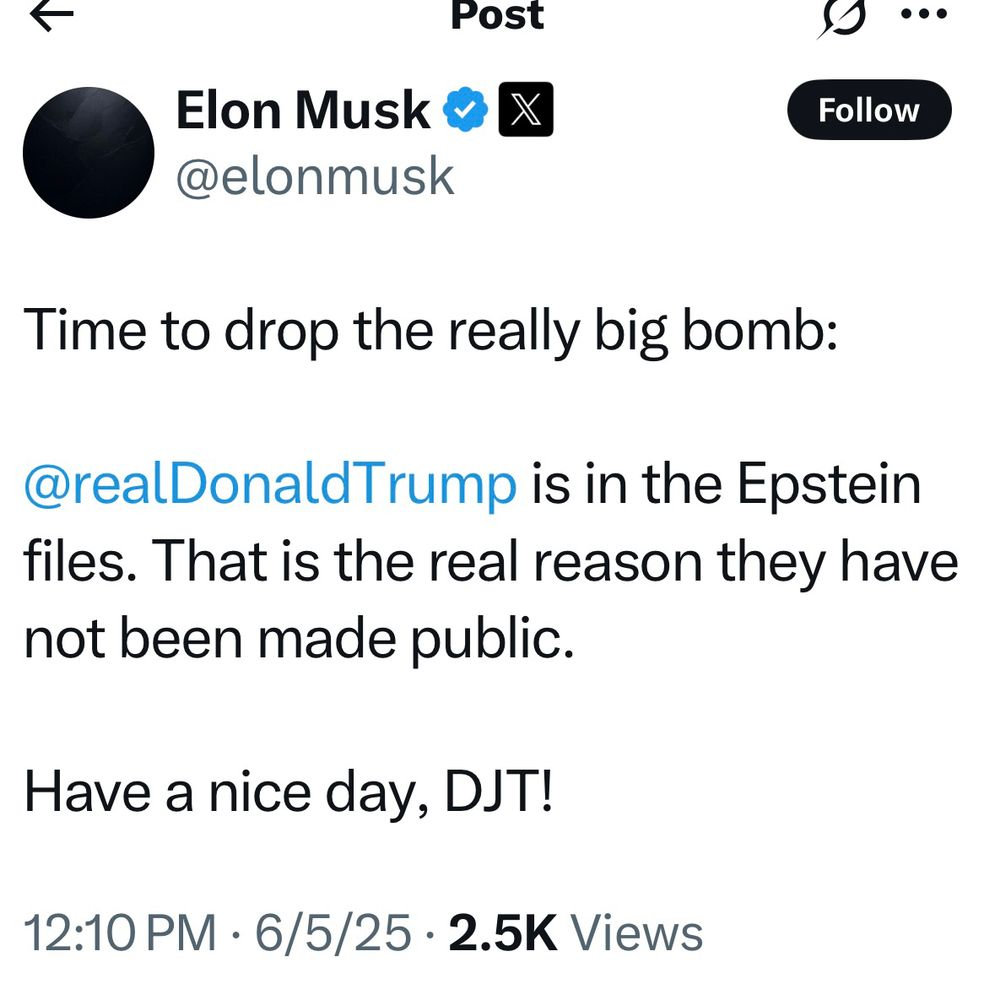995x1000 pixels.
Task: Open the Grok slashed-circle icon
Action: coord(840,18)
